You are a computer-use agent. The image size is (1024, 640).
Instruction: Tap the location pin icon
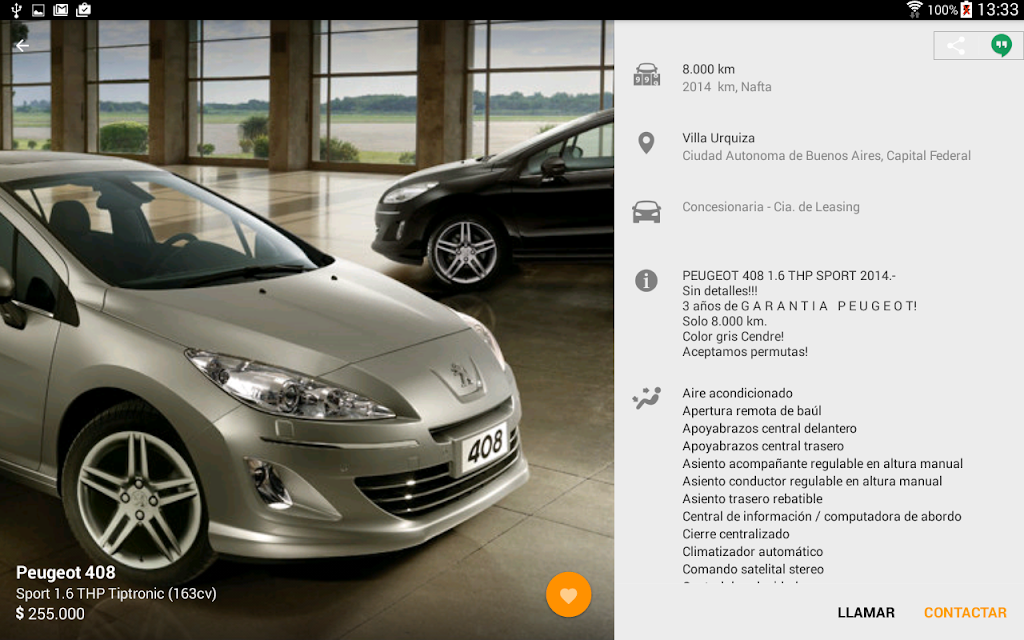(x=646, y=143)
